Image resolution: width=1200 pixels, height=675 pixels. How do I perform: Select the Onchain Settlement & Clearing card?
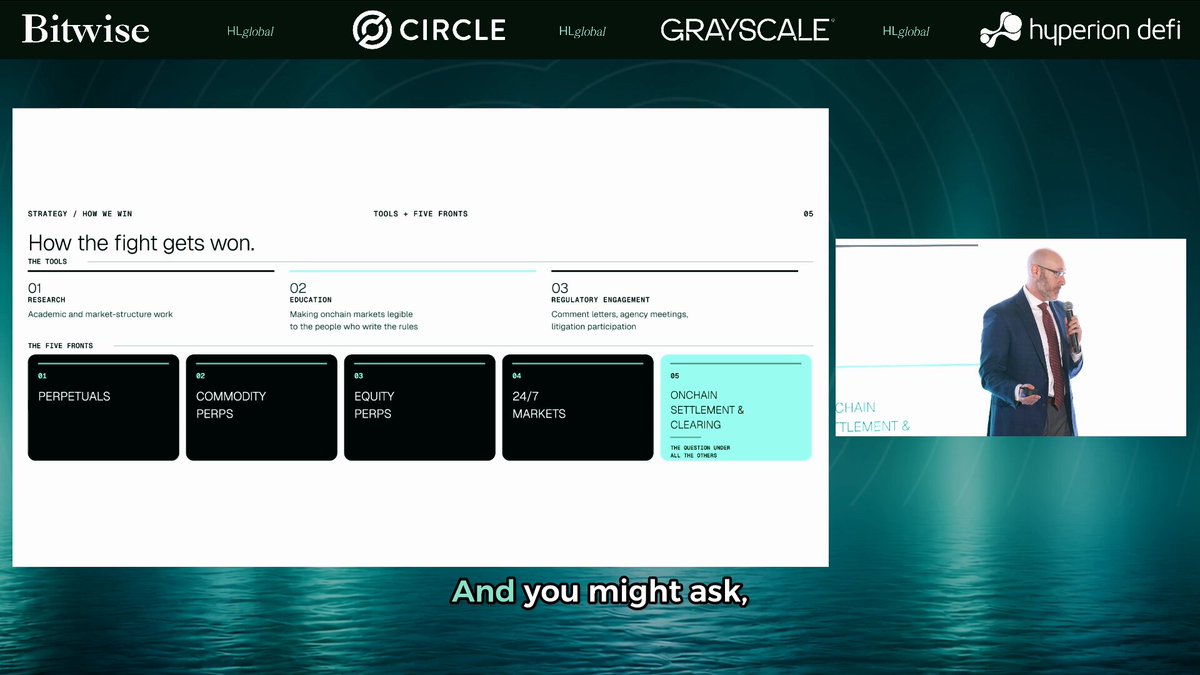[x=736, y=407]
